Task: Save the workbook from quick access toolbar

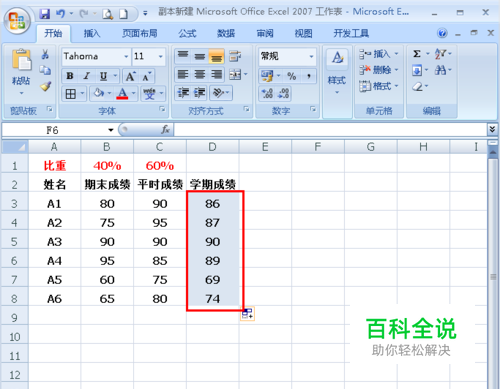Action: [44, 14]
